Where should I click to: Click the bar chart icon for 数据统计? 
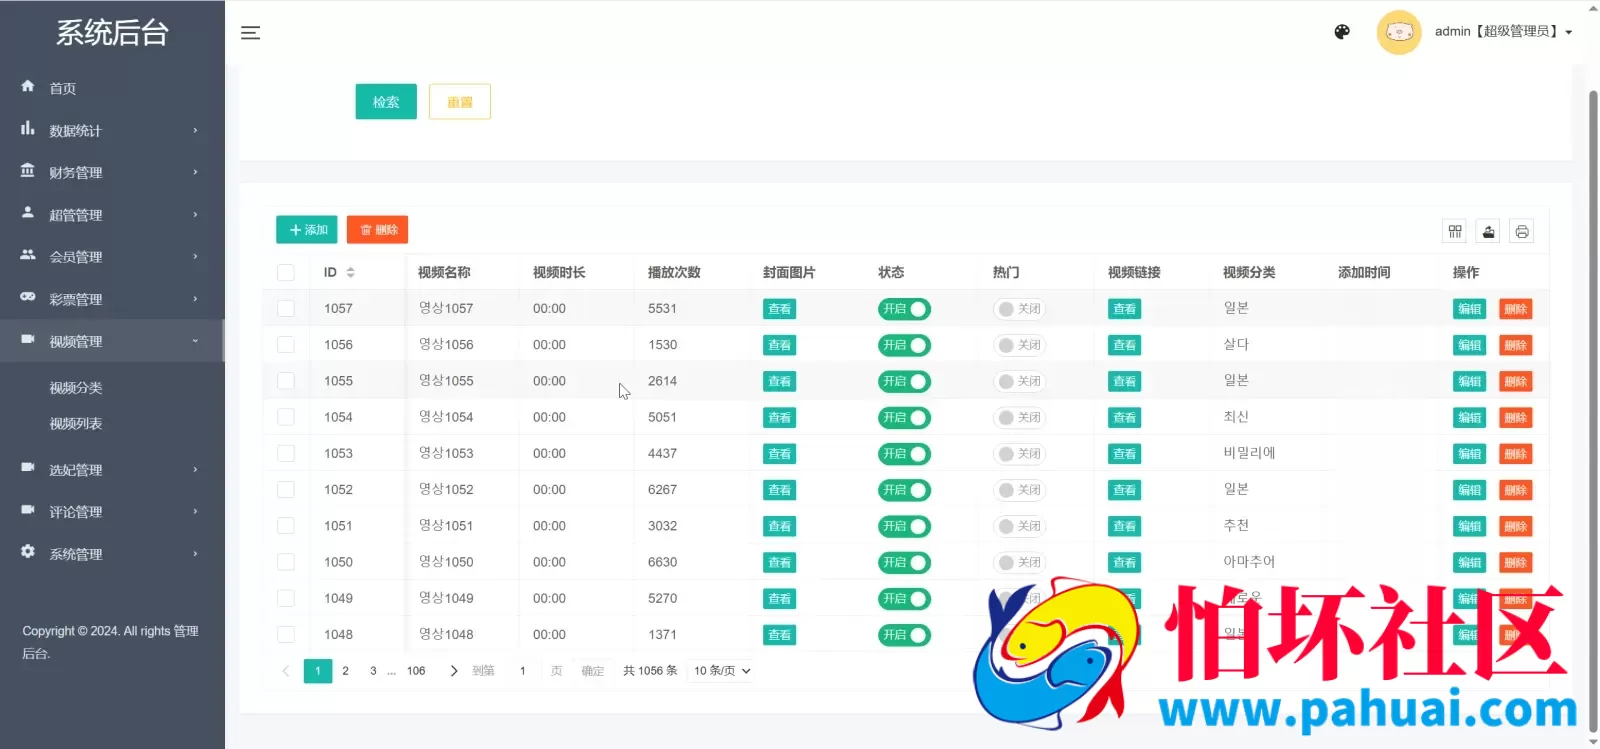pos(28,128)
